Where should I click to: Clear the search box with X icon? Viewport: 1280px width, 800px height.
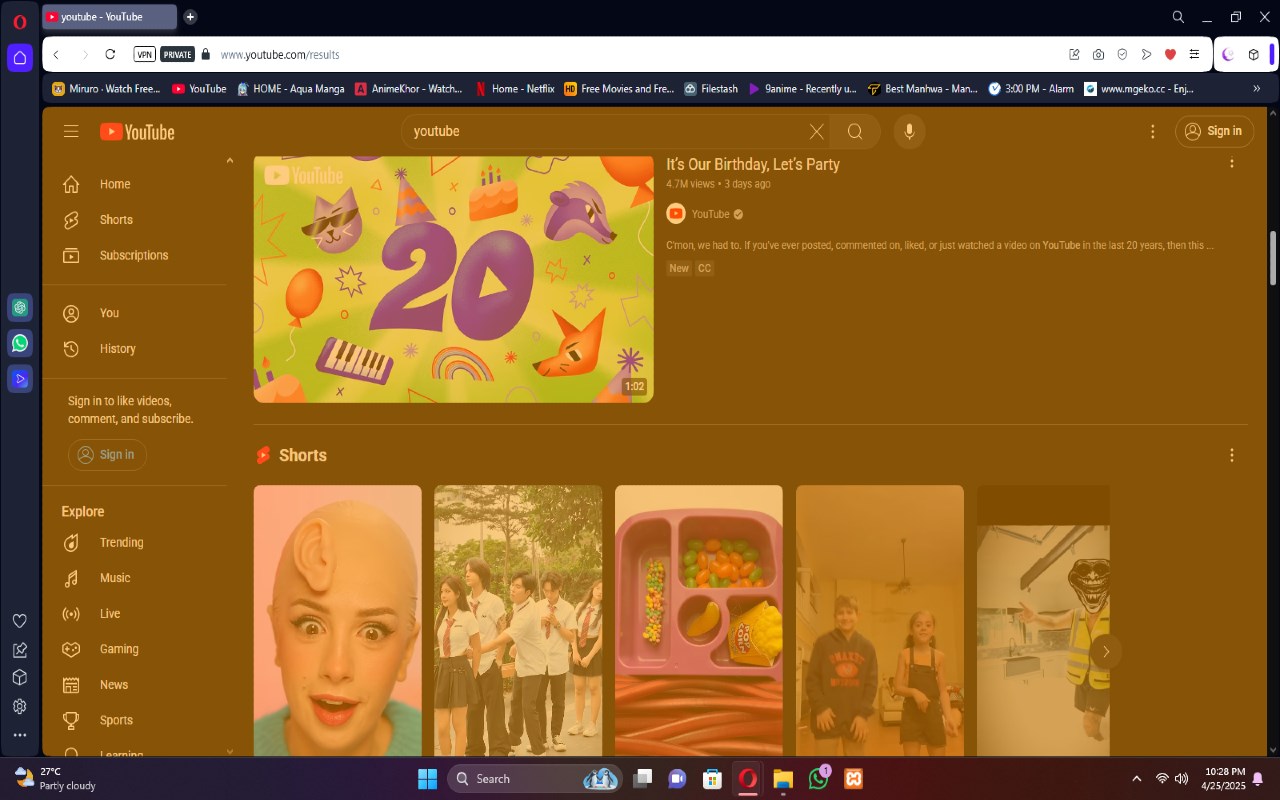tap(817, 131)
